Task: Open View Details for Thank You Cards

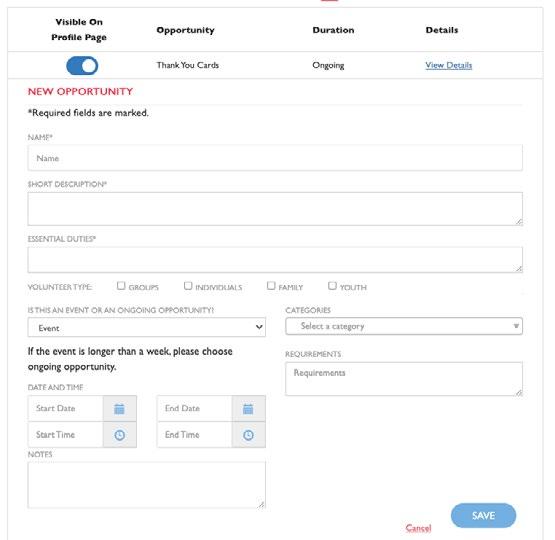Action: 448,65
